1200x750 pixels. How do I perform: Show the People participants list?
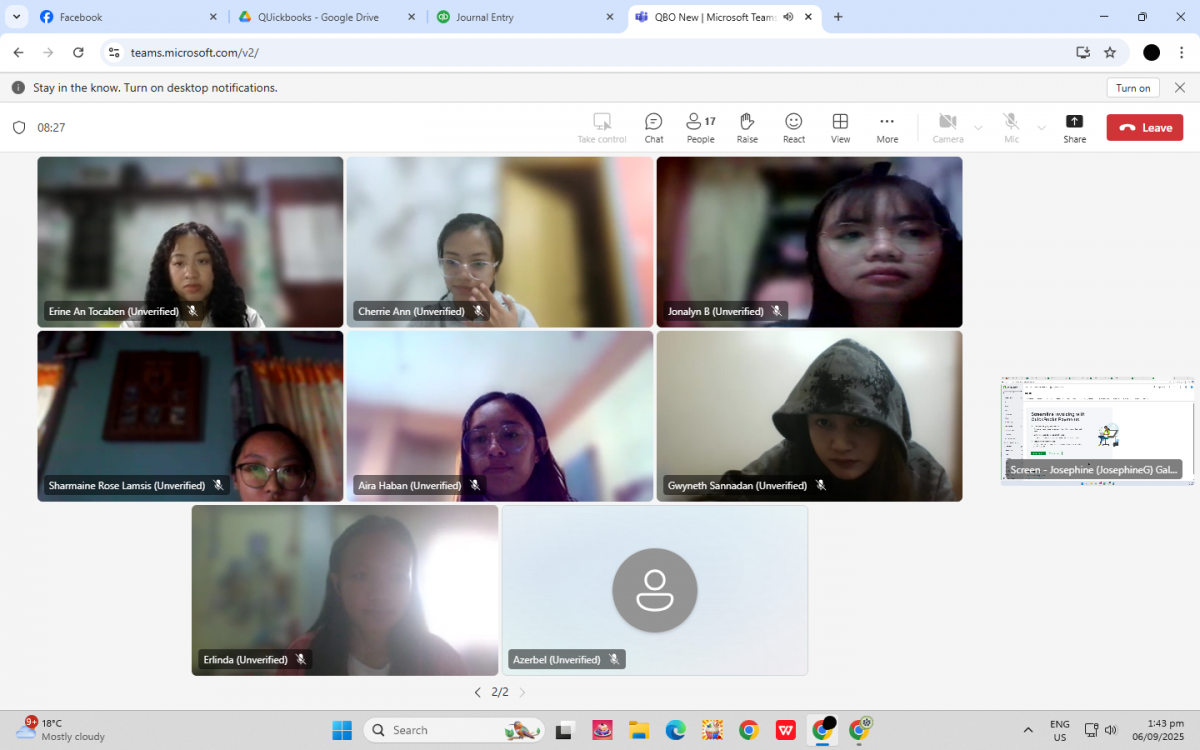tap(700, 127)
